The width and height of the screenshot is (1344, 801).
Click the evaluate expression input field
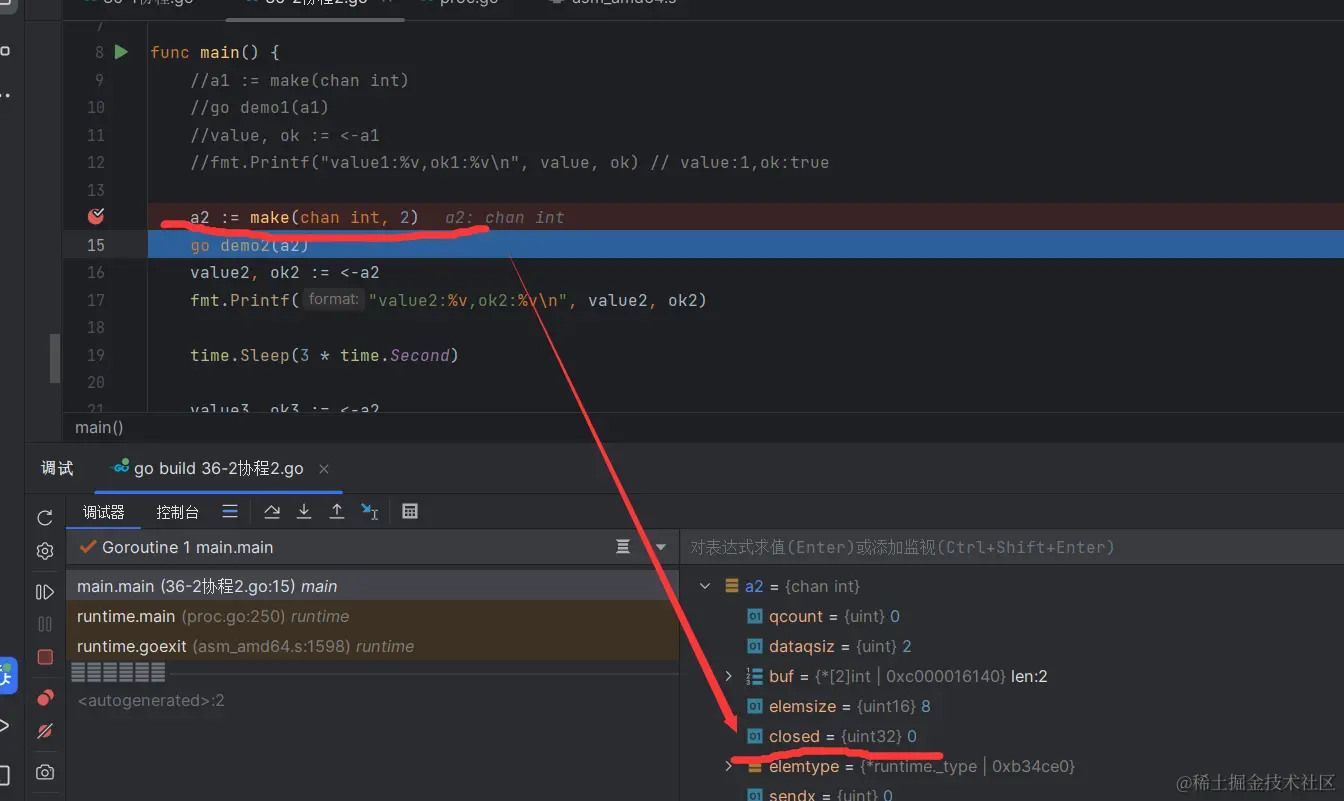pos(1012,547)
